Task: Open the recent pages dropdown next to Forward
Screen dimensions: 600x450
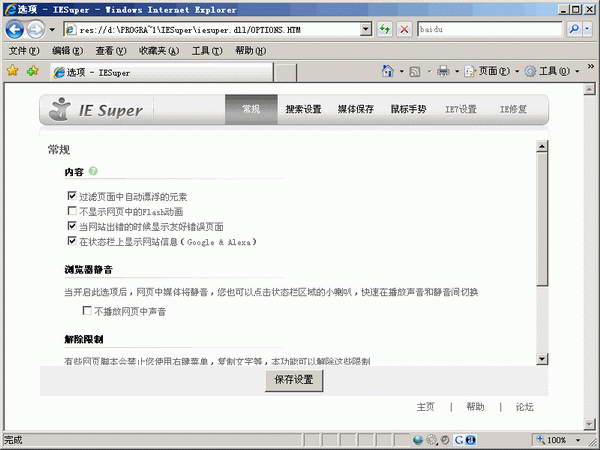Action: (52, 29)
